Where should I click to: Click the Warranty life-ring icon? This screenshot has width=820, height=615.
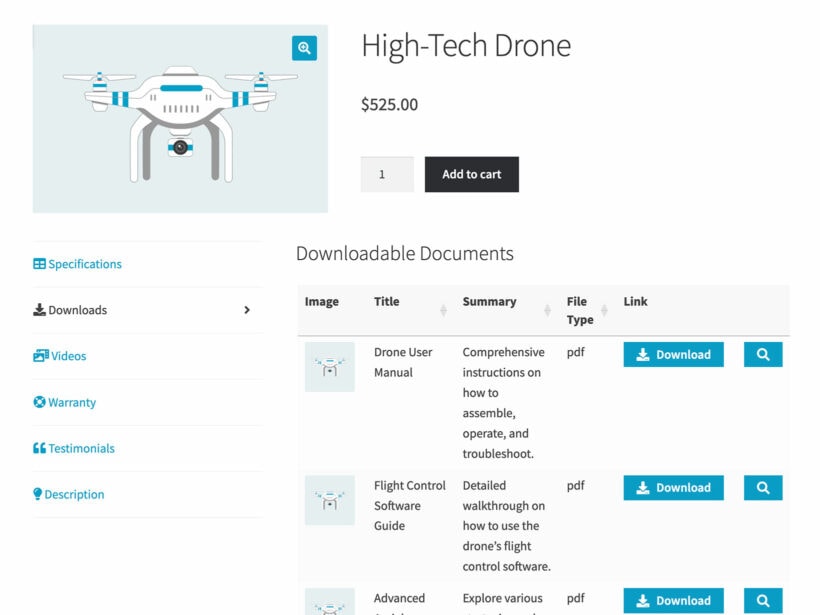[38, 402]
